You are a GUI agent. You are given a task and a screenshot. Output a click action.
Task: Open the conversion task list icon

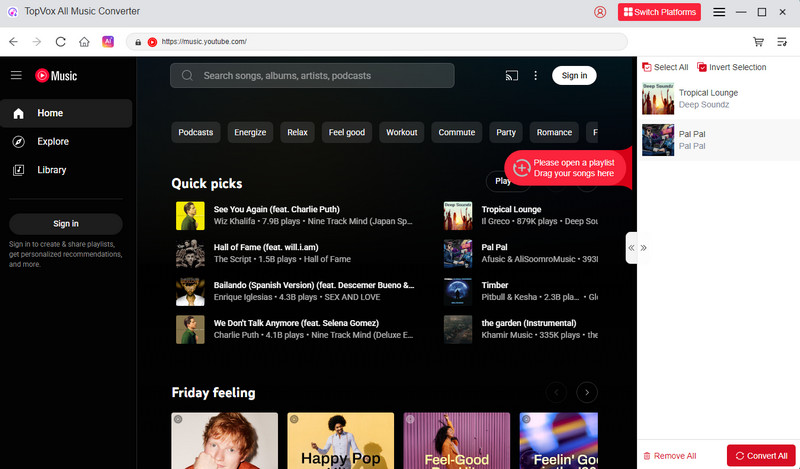tap(784, 42)
